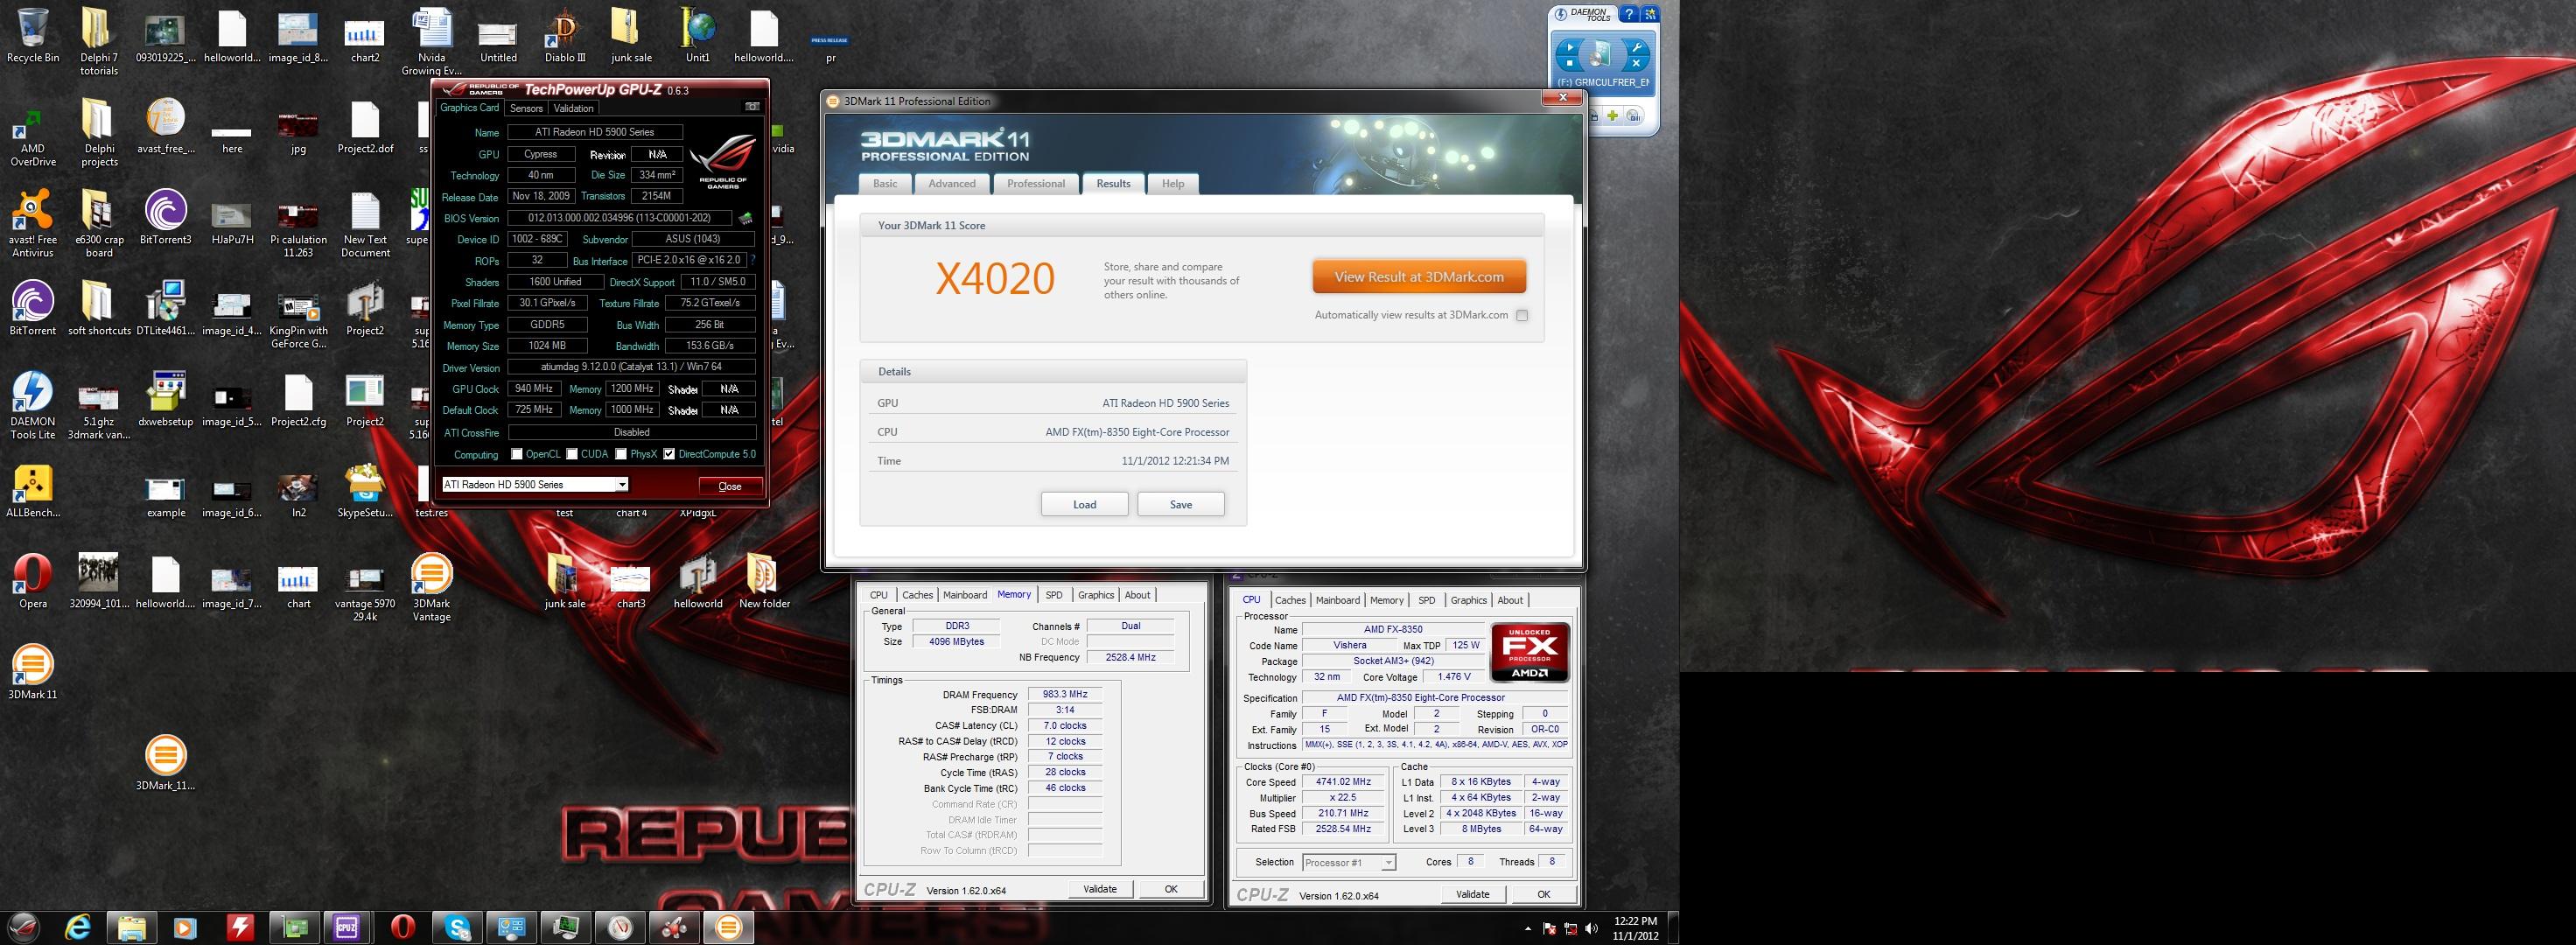The image size is (2576, 945).
Task: Click the Load button in 3DMark 11
Action: click(x=1084, y=504)
